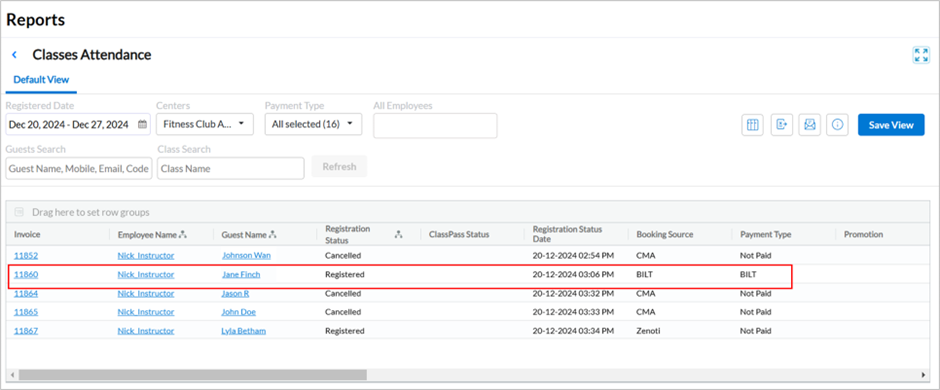Sort by Registration Status Date column header
Image resolution: width=940 pixels, height=390 pixels.
(x=568, y=234)
